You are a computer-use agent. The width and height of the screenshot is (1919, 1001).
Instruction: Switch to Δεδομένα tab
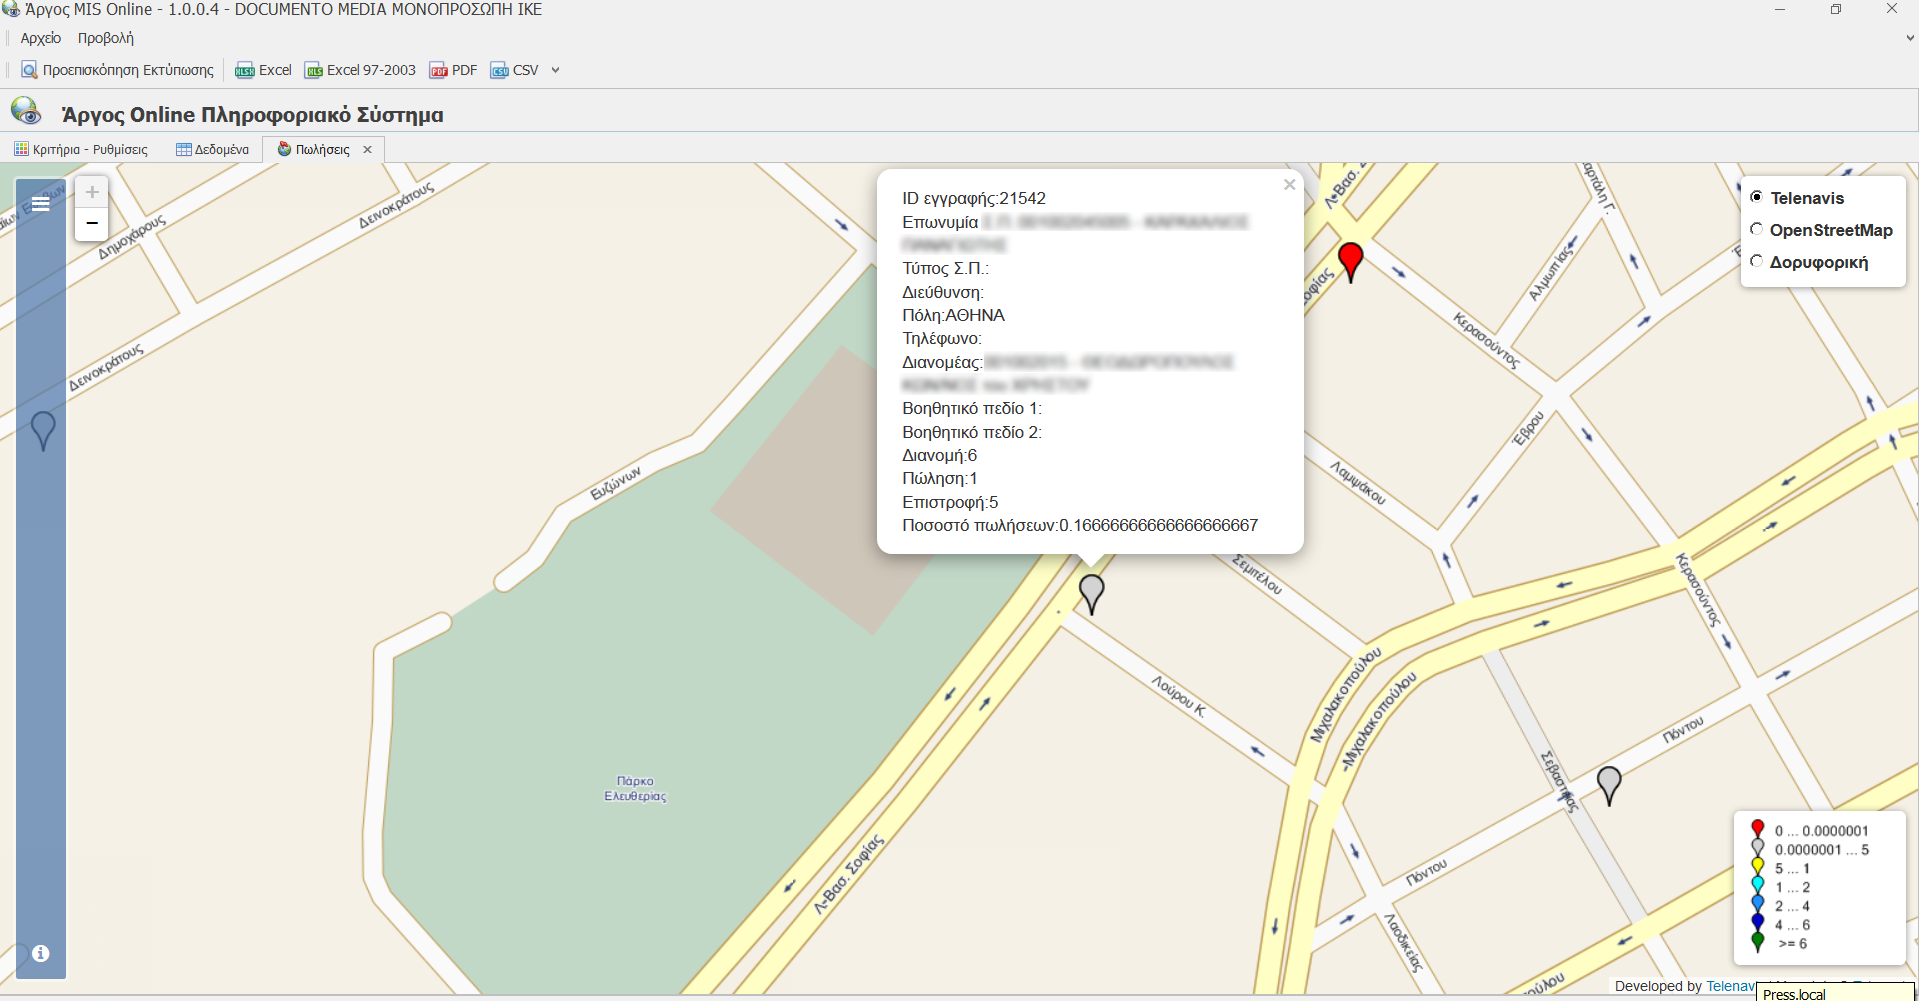tap(212, 149)
